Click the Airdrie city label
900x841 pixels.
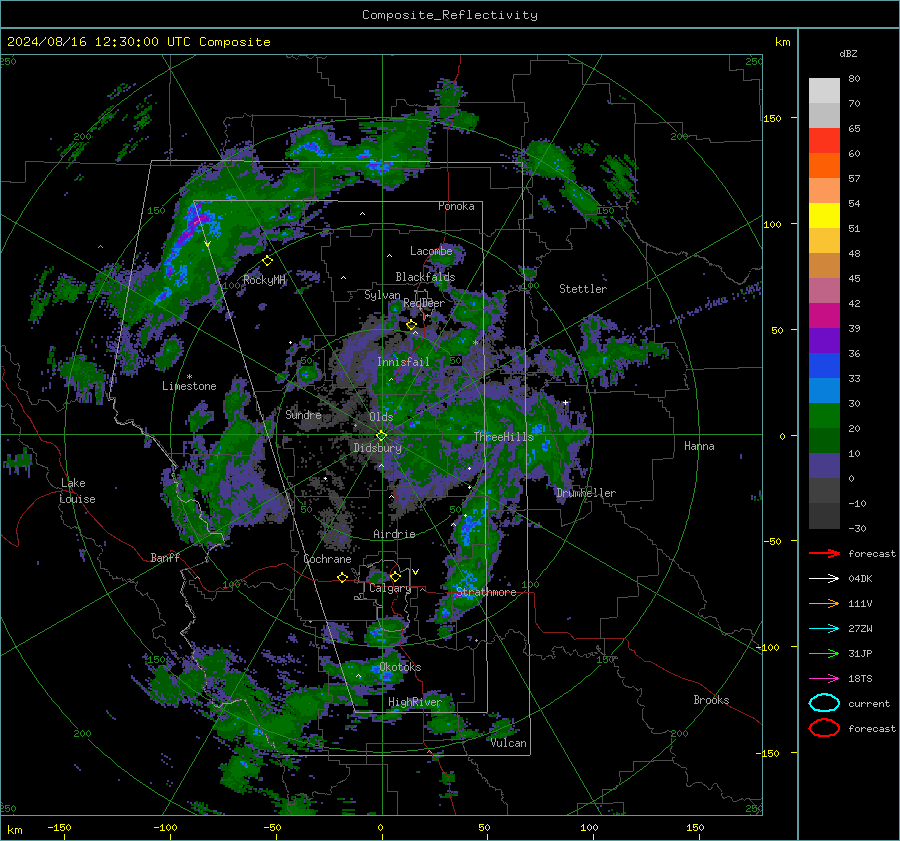click(394, 534)
